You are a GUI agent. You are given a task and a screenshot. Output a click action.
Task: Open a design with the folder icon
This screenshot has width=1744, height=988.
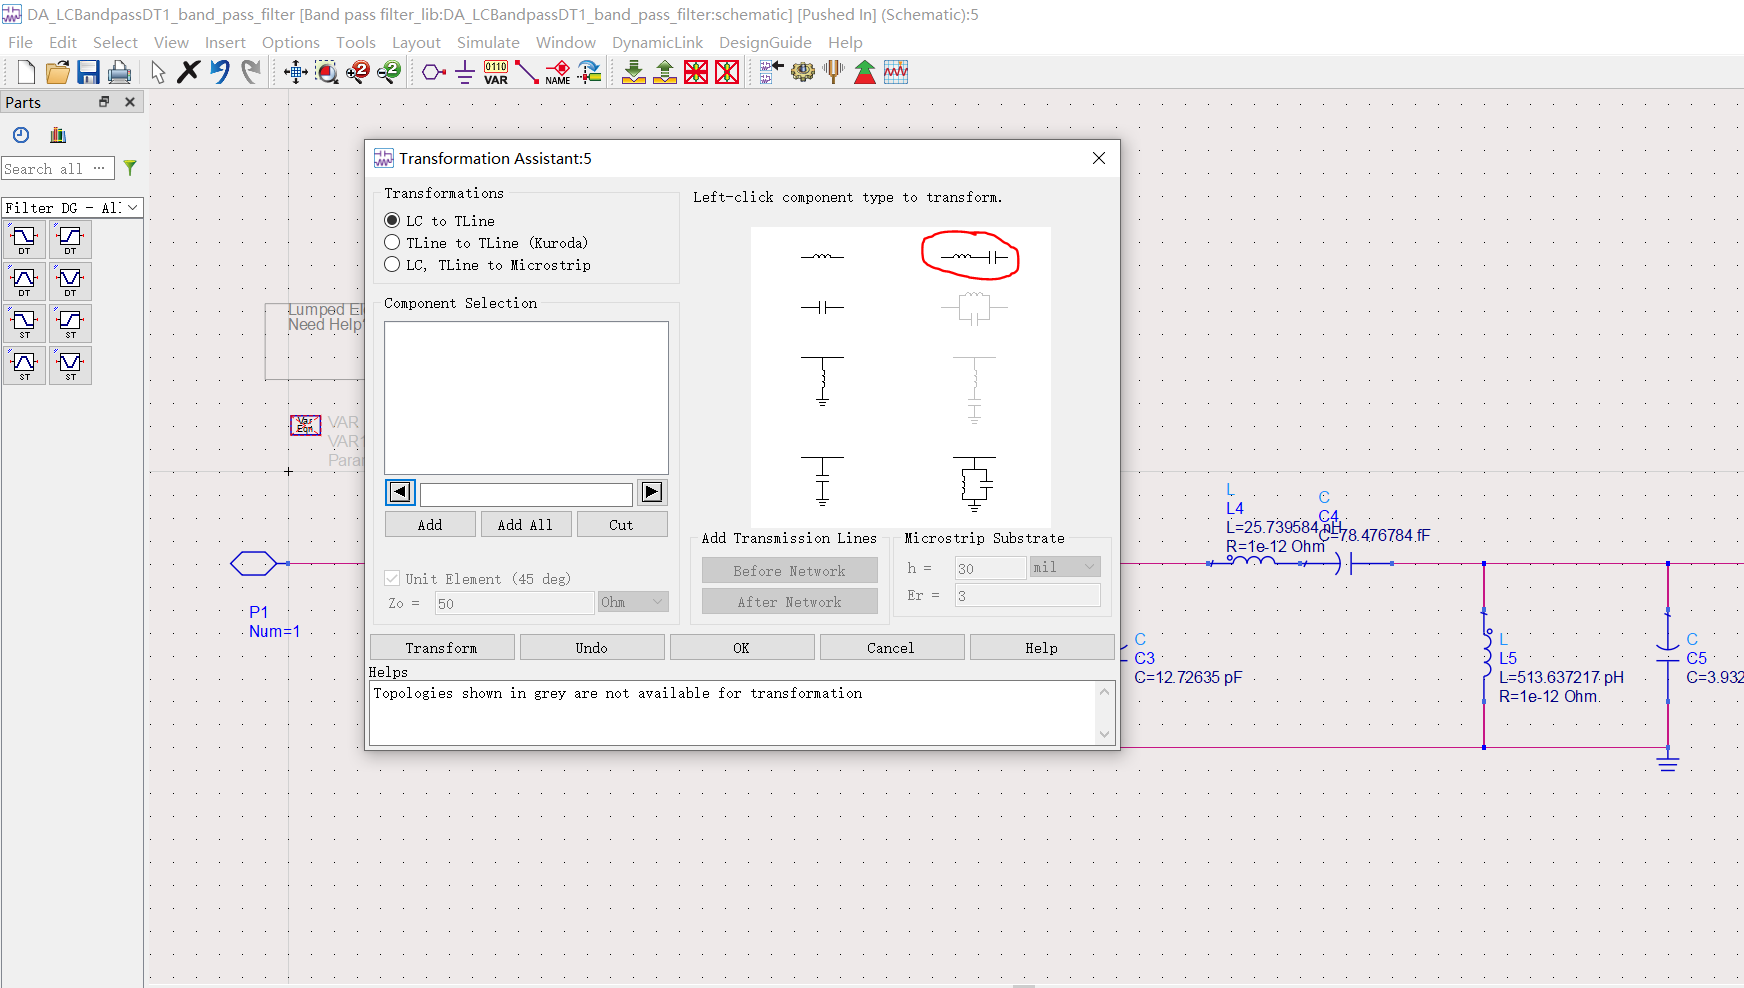click(x=57, y=72)
